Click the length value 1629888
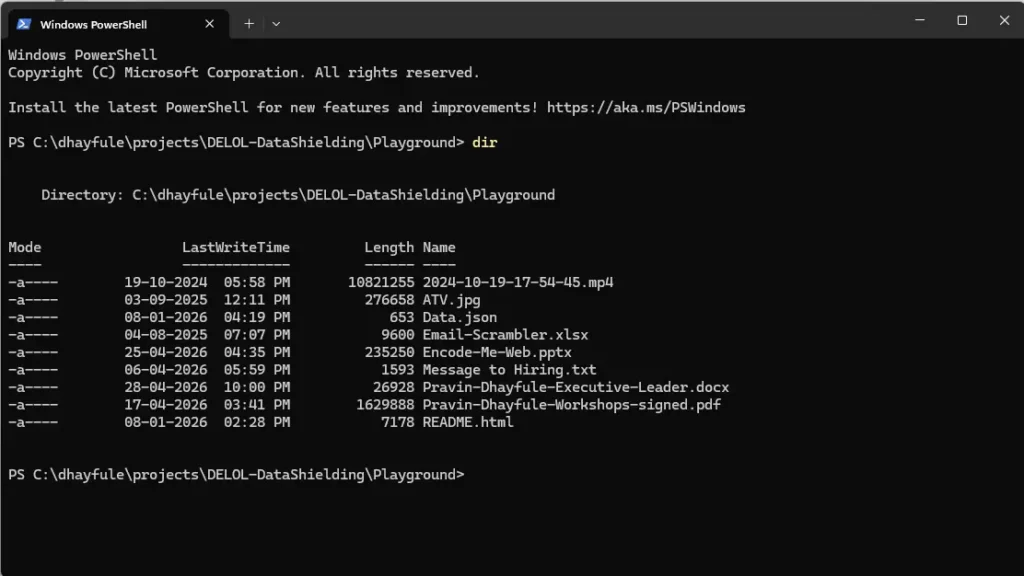This screenshot has width=1024, height=576. pyautogui.click(x=385, y=405)
